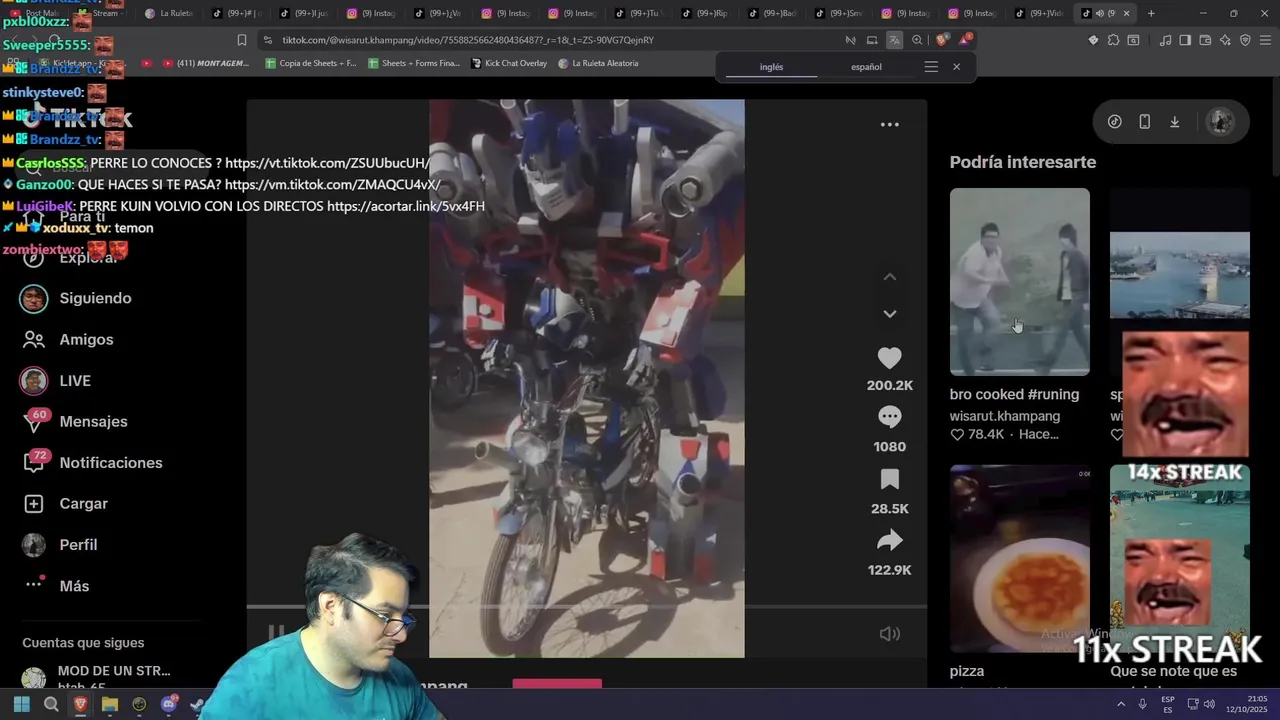This screenshot has height=720, width=1280.
Task: Click the Brave Shields lion icon
Action: point(942,40)
